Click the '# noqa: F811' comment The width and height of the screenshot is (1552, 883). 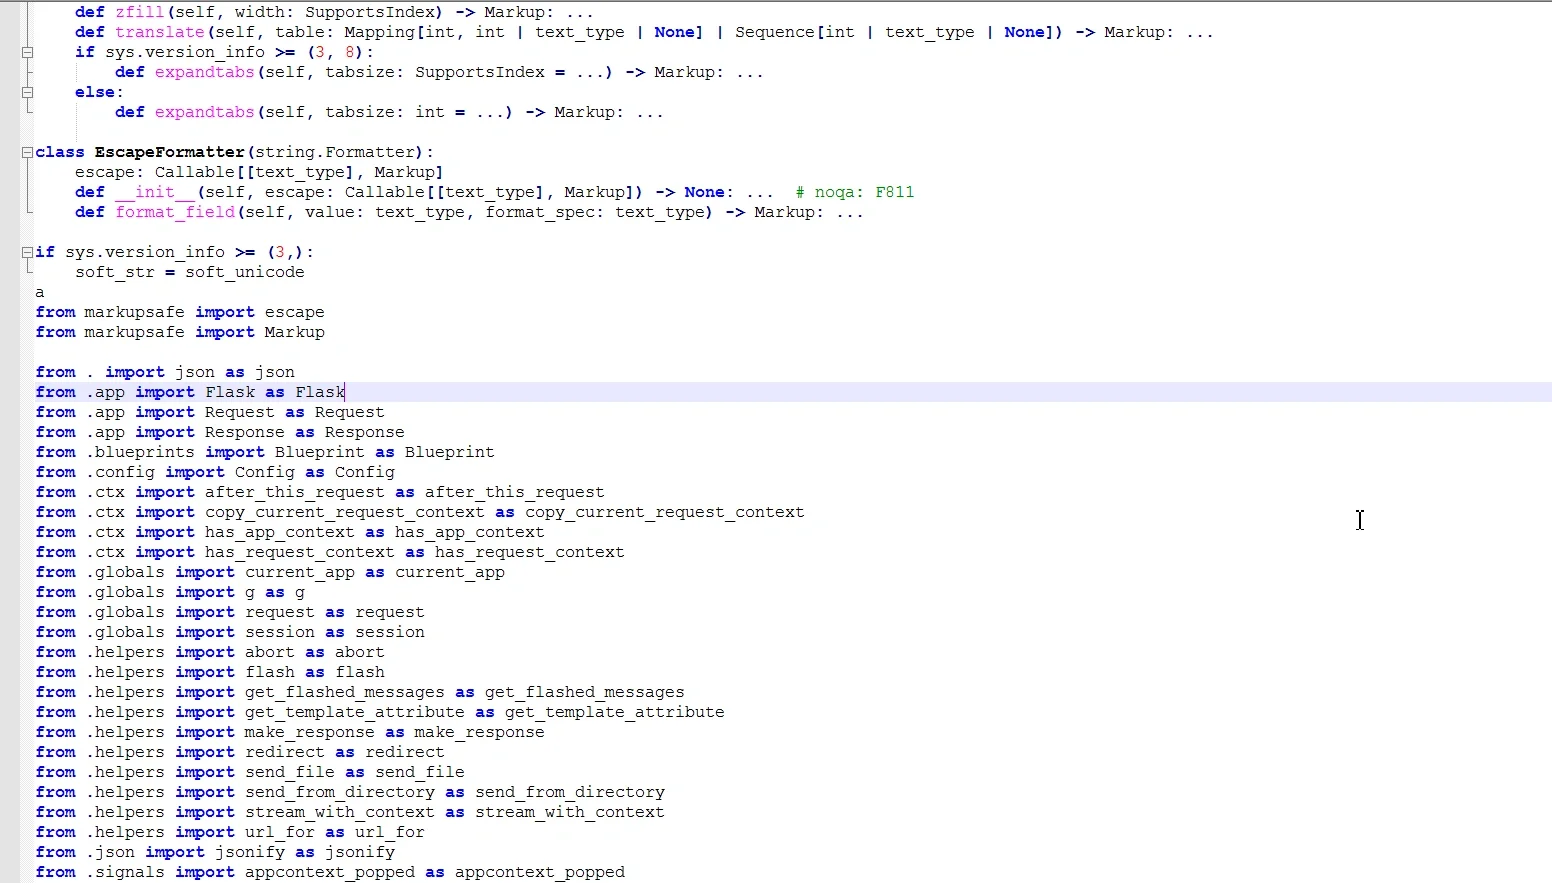[854, 192]
